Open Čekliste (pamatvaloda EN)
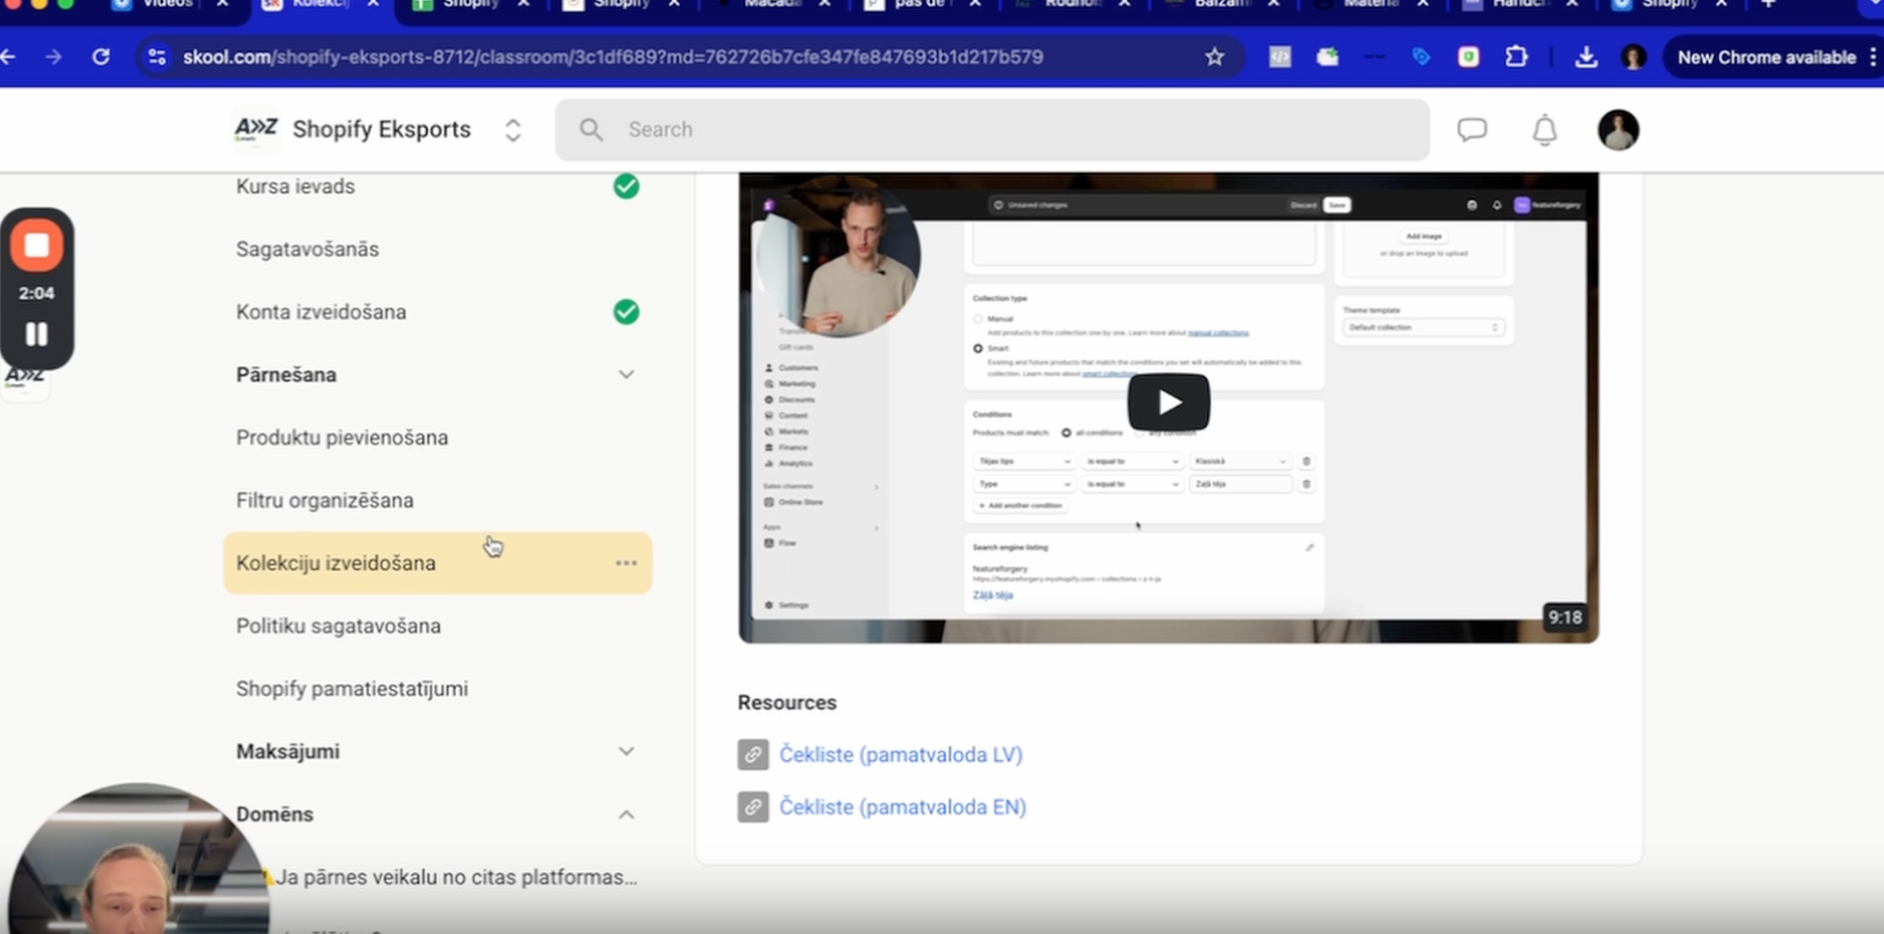1884x934 pixels. (x=901, y=807)
